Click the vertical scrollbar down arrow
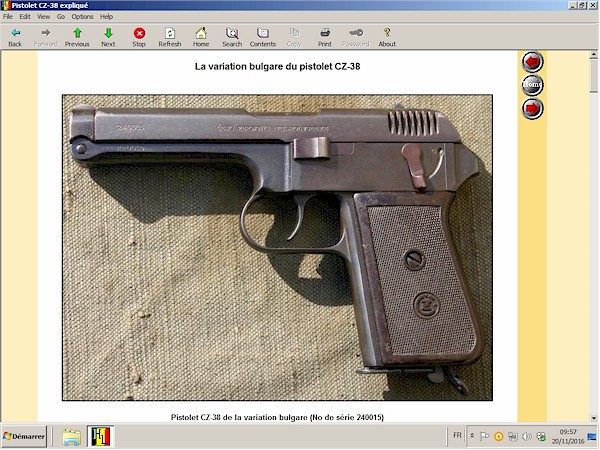The width and height of the screenshot is (600, 450). (x=593, y=418)
